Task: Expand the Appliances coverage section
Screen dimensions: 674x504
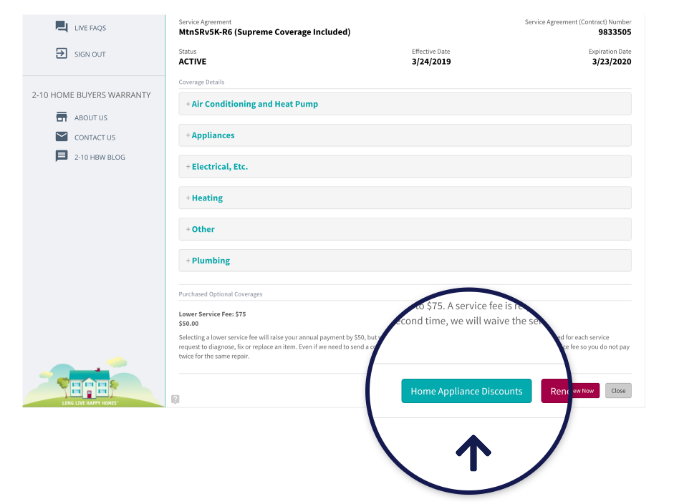Action: point(212,135)
